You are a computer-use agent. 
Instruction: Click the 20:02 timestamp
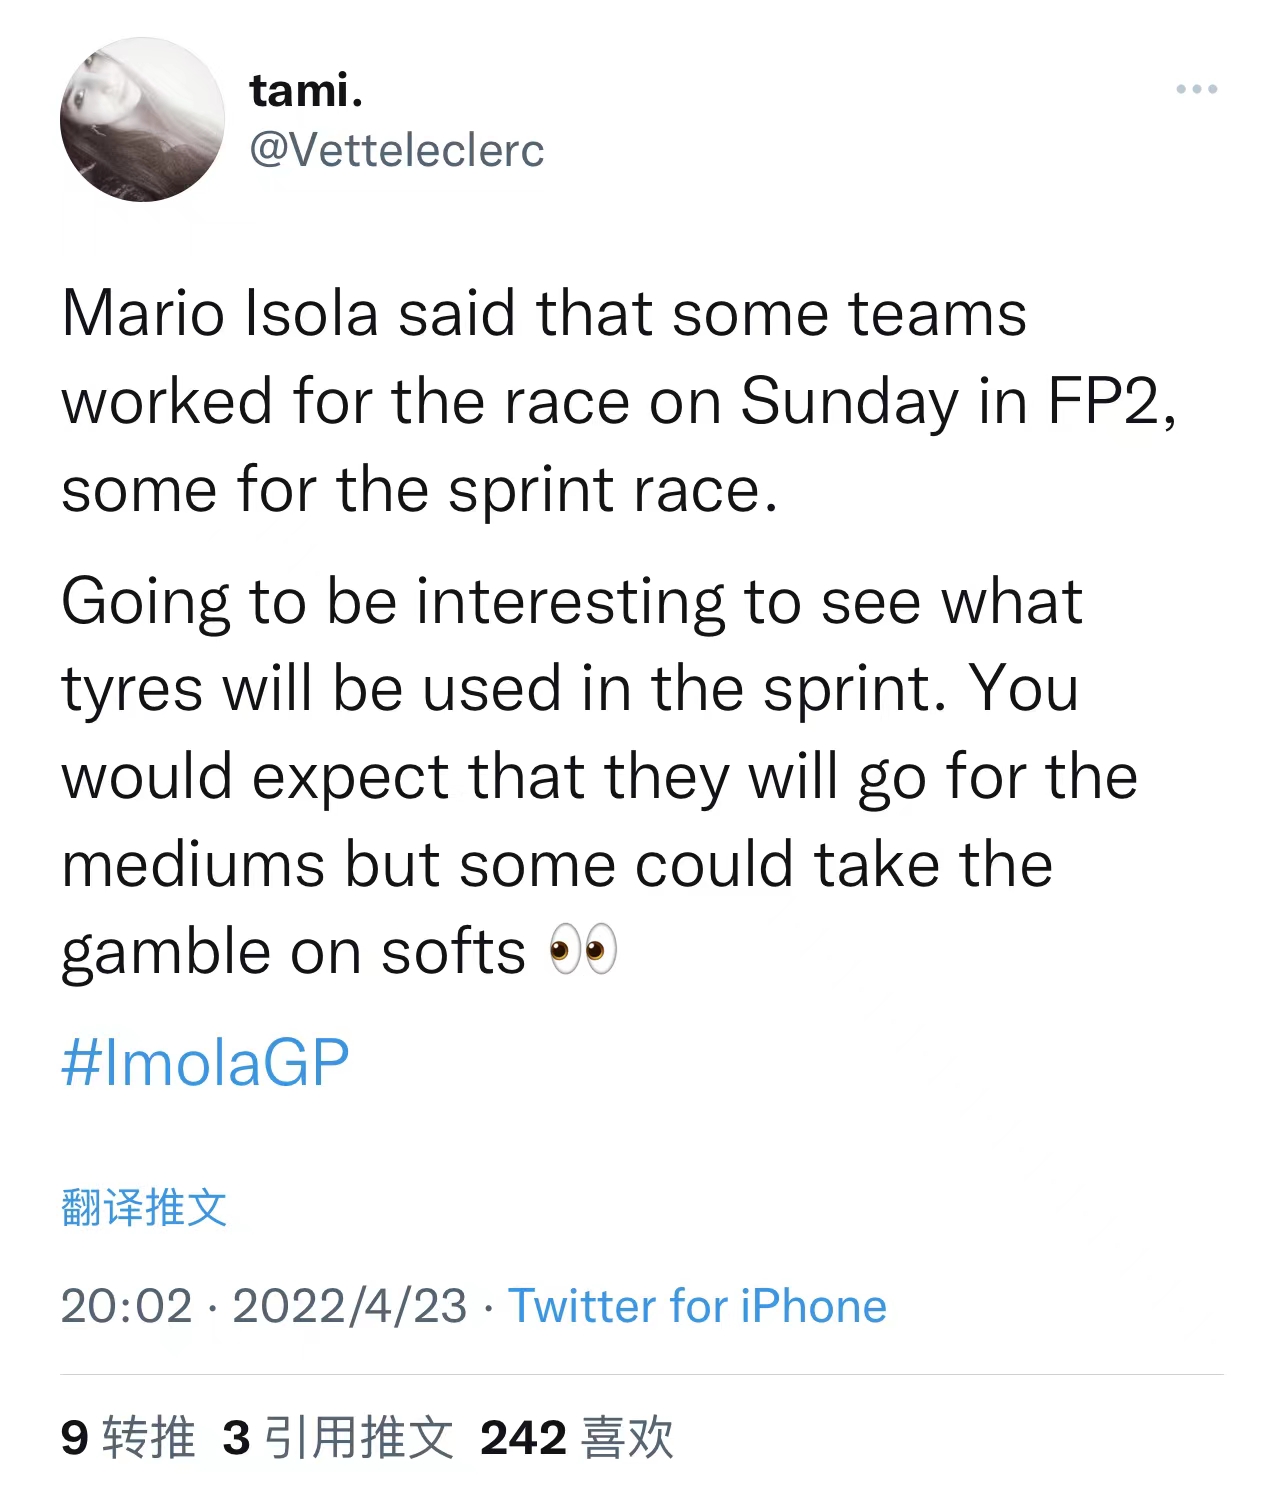point(126,1306)
